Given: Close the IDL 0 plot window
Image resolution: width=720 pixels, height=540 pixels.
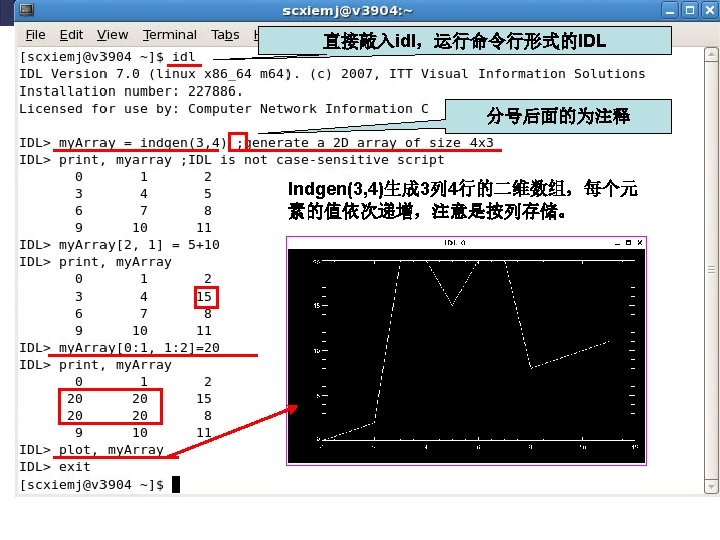Looking at the screenshot, I should coord(640,242).
